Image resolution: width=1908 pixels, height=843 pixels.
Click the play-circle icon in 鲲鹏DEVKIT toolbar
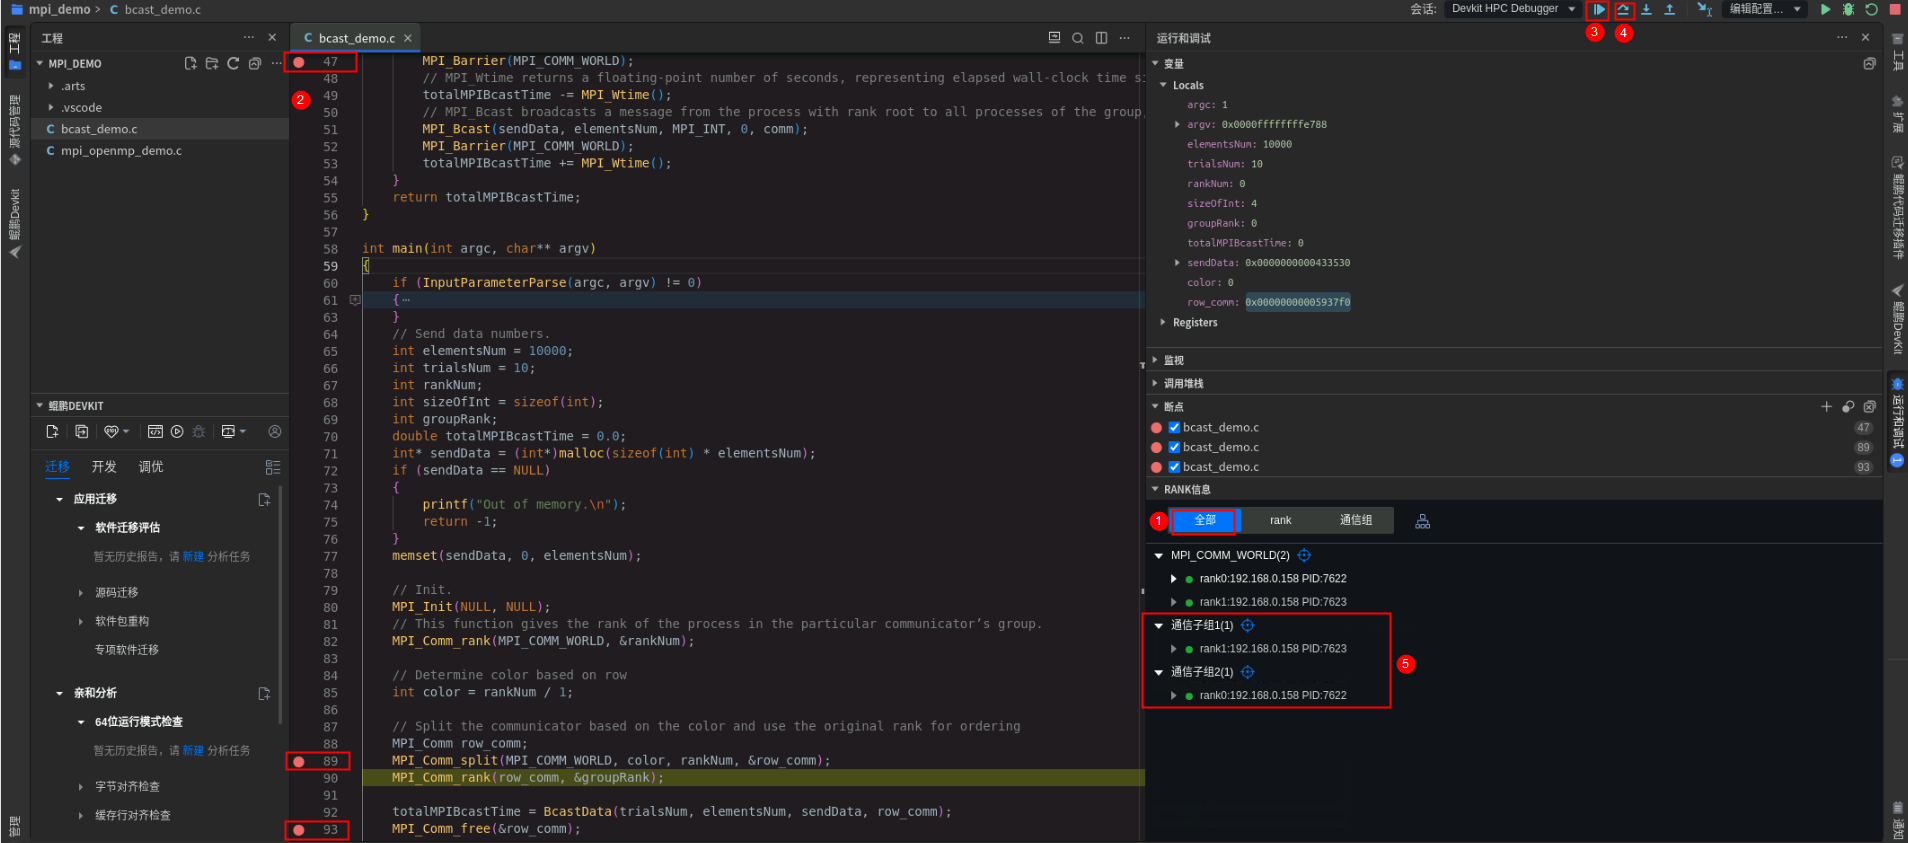coord(177,431)
